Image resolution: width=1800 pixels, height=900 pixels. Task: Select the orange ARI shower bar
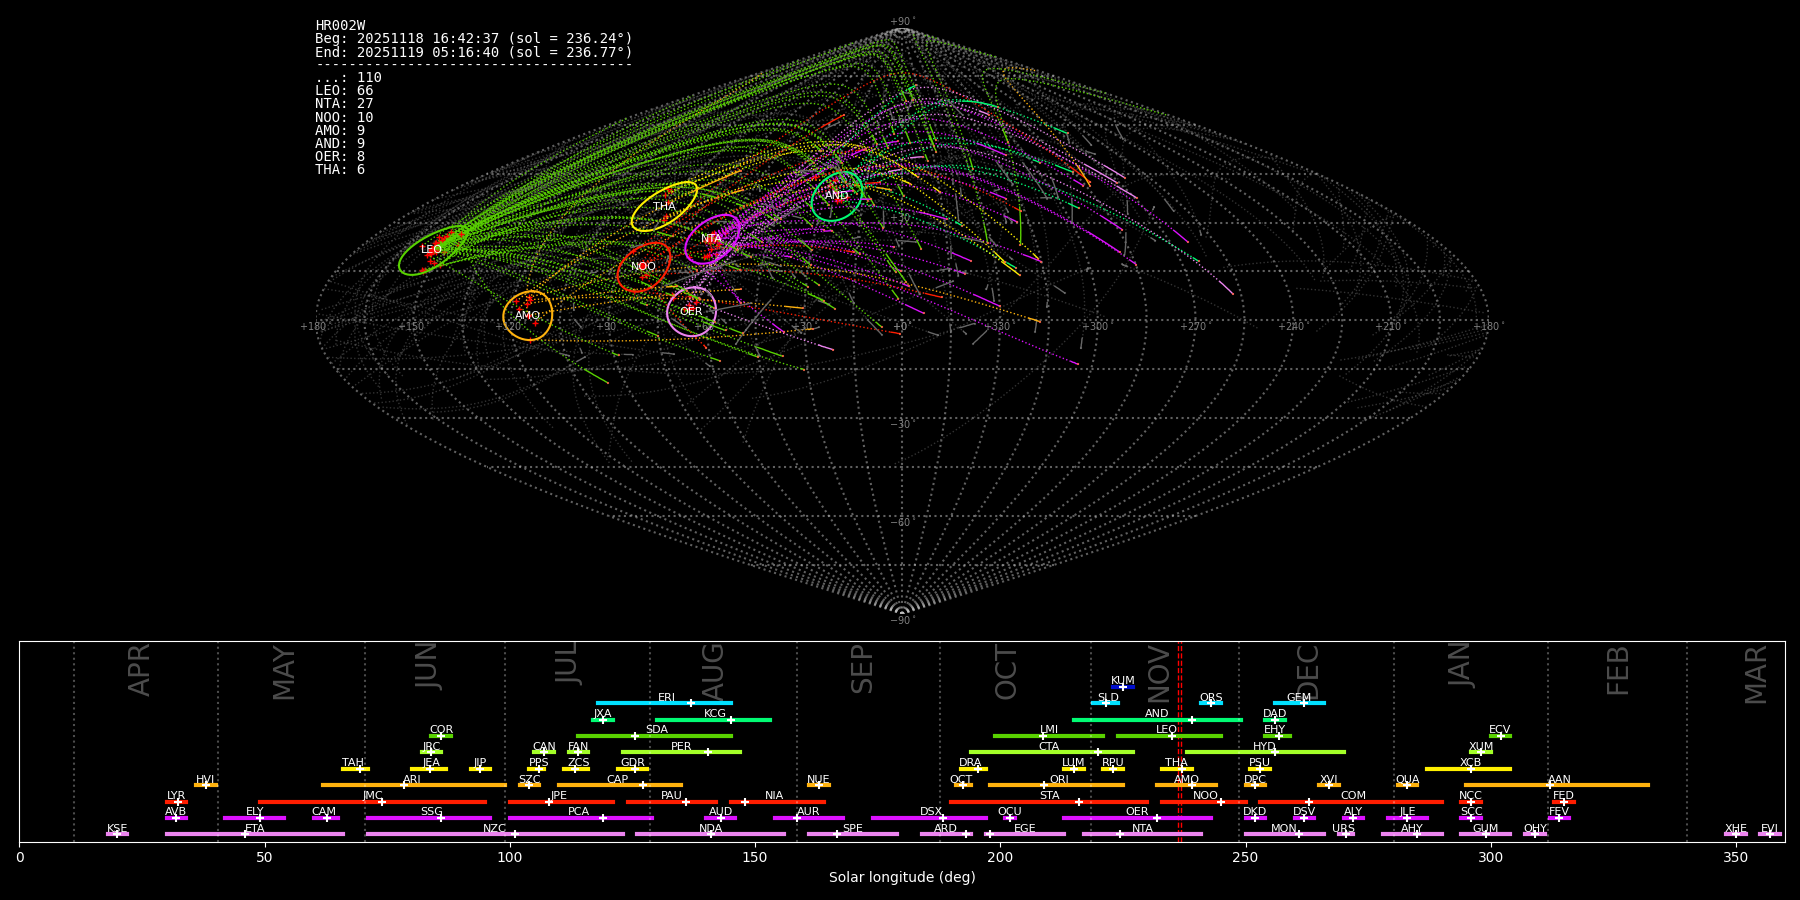tap(414, 785)
